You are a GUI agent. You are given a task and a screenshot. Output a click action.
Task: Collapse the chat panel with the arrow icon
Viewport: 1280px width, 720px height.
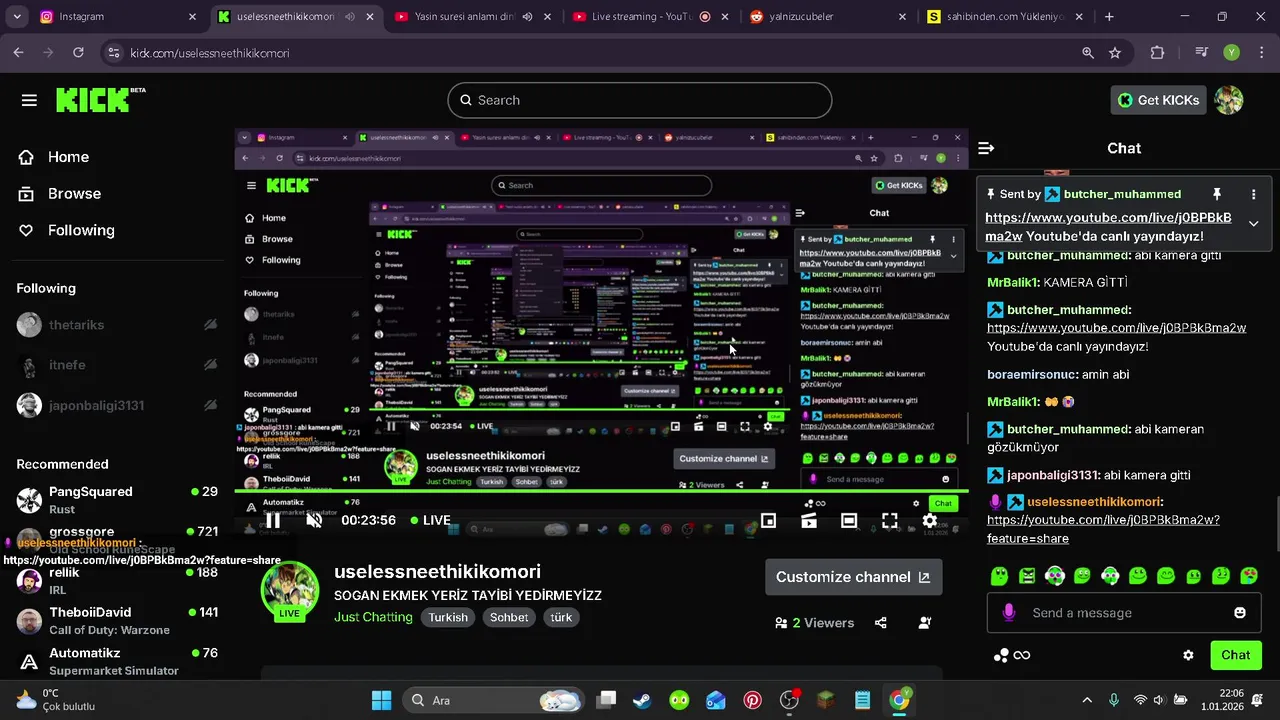(986, 148)
